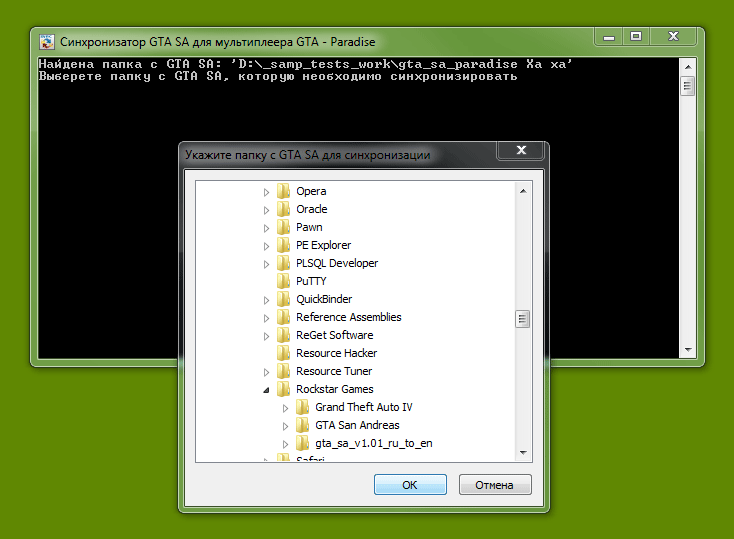734x539 pixels.
Task: Expand the Oracle folder
Action: coord(266,210)
